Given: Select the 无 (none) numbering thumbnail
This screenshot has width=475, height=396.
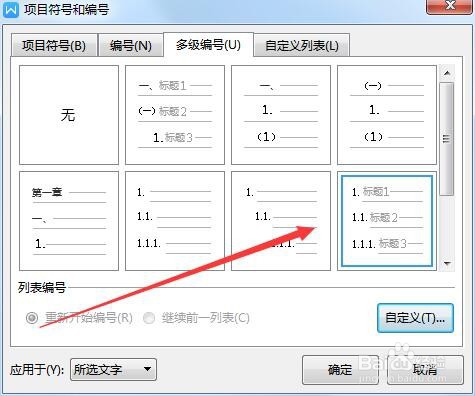Looking at the screenshot, I should tap(69, 115).
